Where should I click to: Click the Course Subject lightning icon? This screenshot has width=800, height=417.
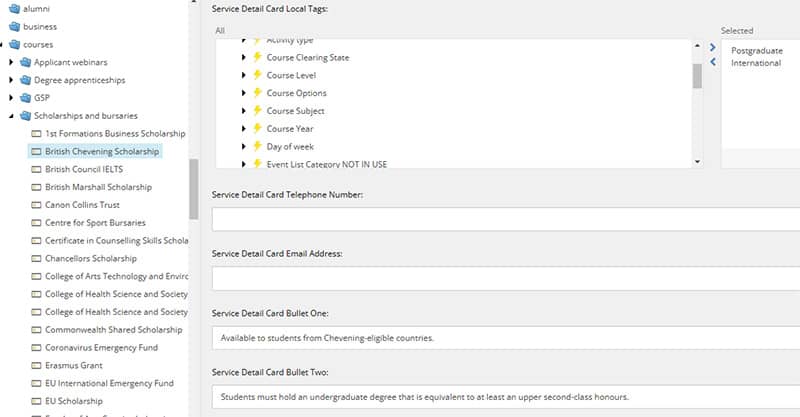tap(258, 110)
